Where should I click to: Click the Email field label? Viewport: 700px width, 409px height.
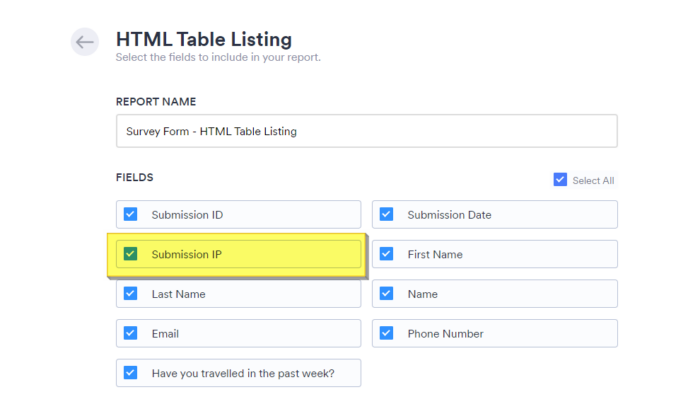point(165,334)
